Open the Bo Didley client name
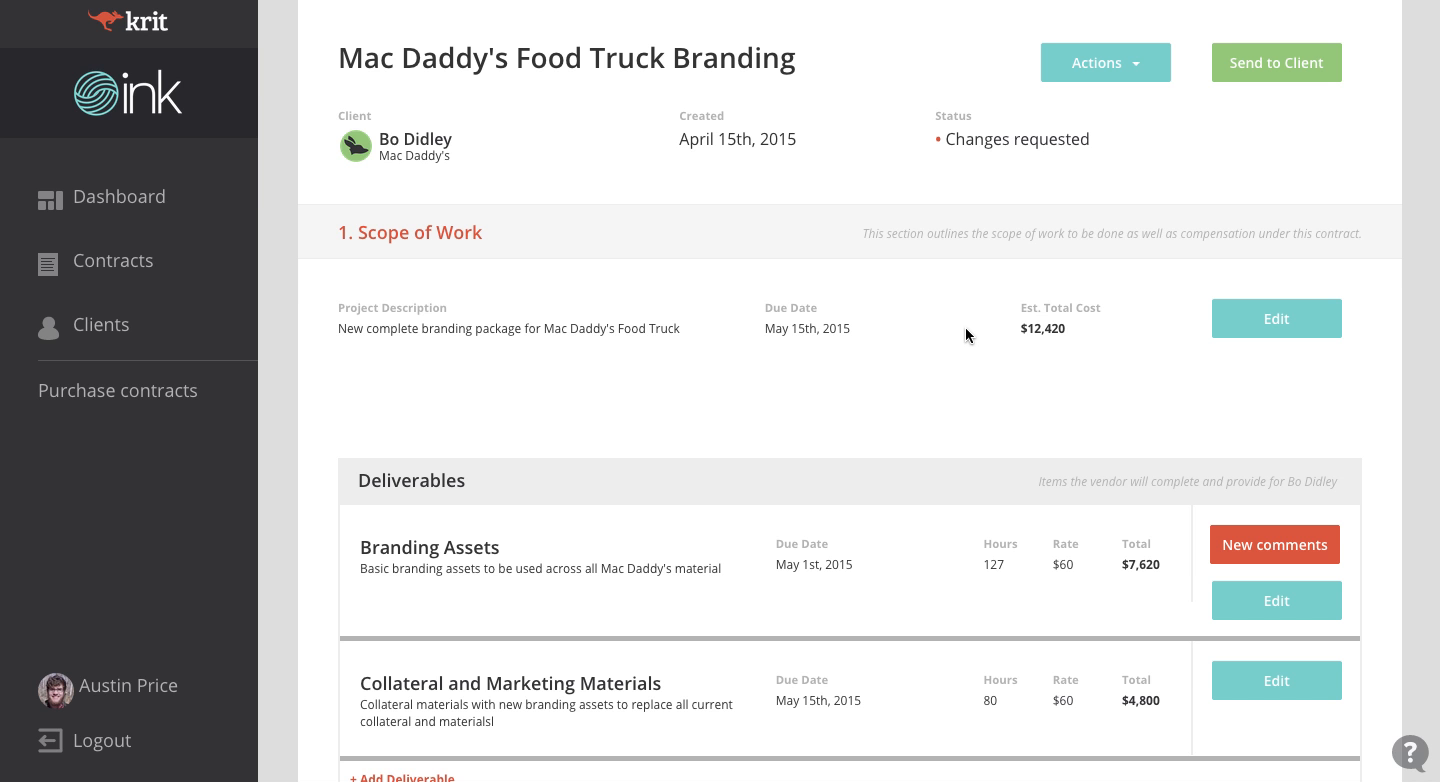This screenshot has width=1440, height=782. click(x=415, y=139)
